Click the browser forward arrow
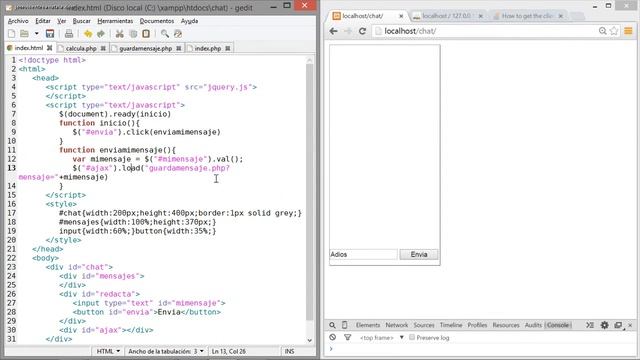 coord(348,31)
